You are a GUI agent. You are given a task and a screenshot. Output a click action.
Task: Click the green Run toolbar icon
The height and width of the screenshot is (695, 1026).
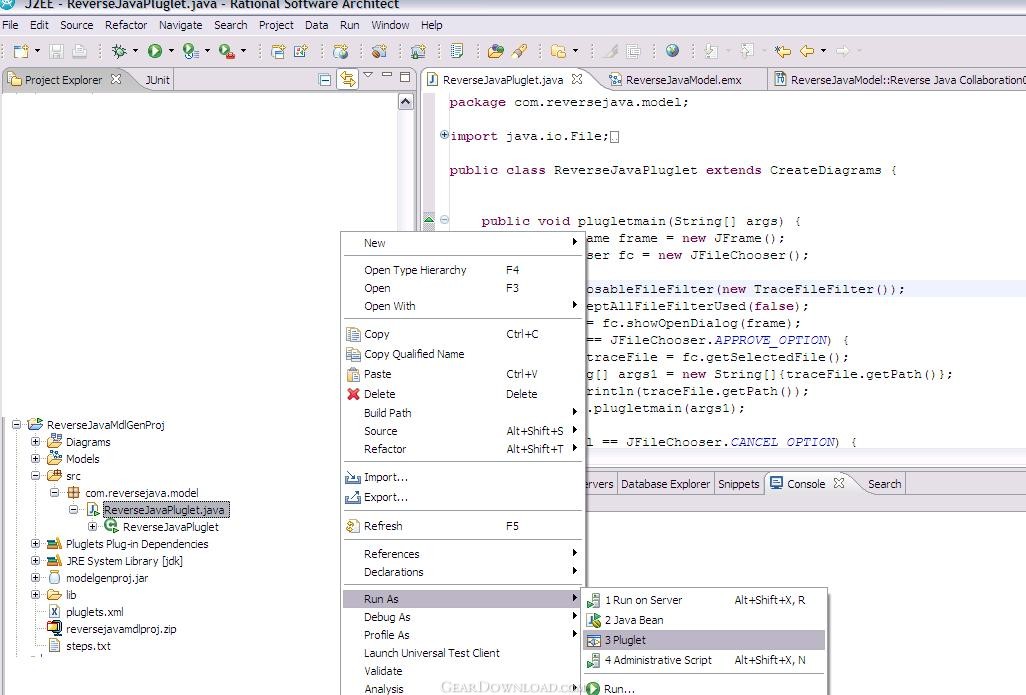coord(154,51)
